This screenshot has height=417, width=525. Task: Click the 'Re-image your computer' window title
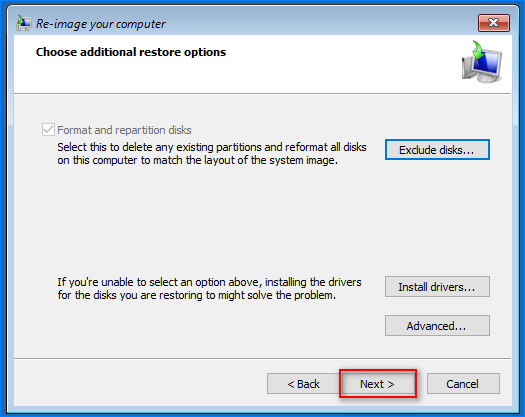click(100, 24)
